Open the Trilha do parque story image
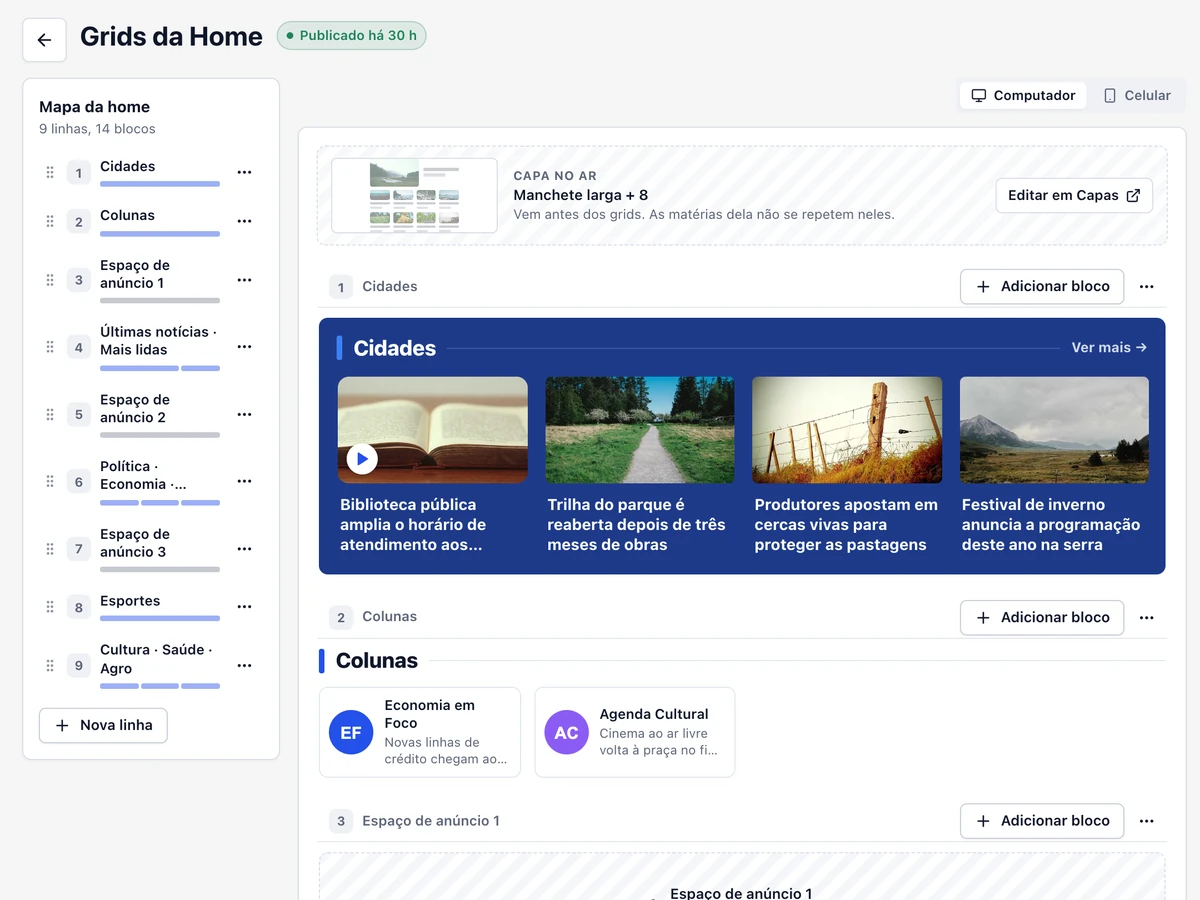This screenshot has width=1200, height=900. (640, 430)
